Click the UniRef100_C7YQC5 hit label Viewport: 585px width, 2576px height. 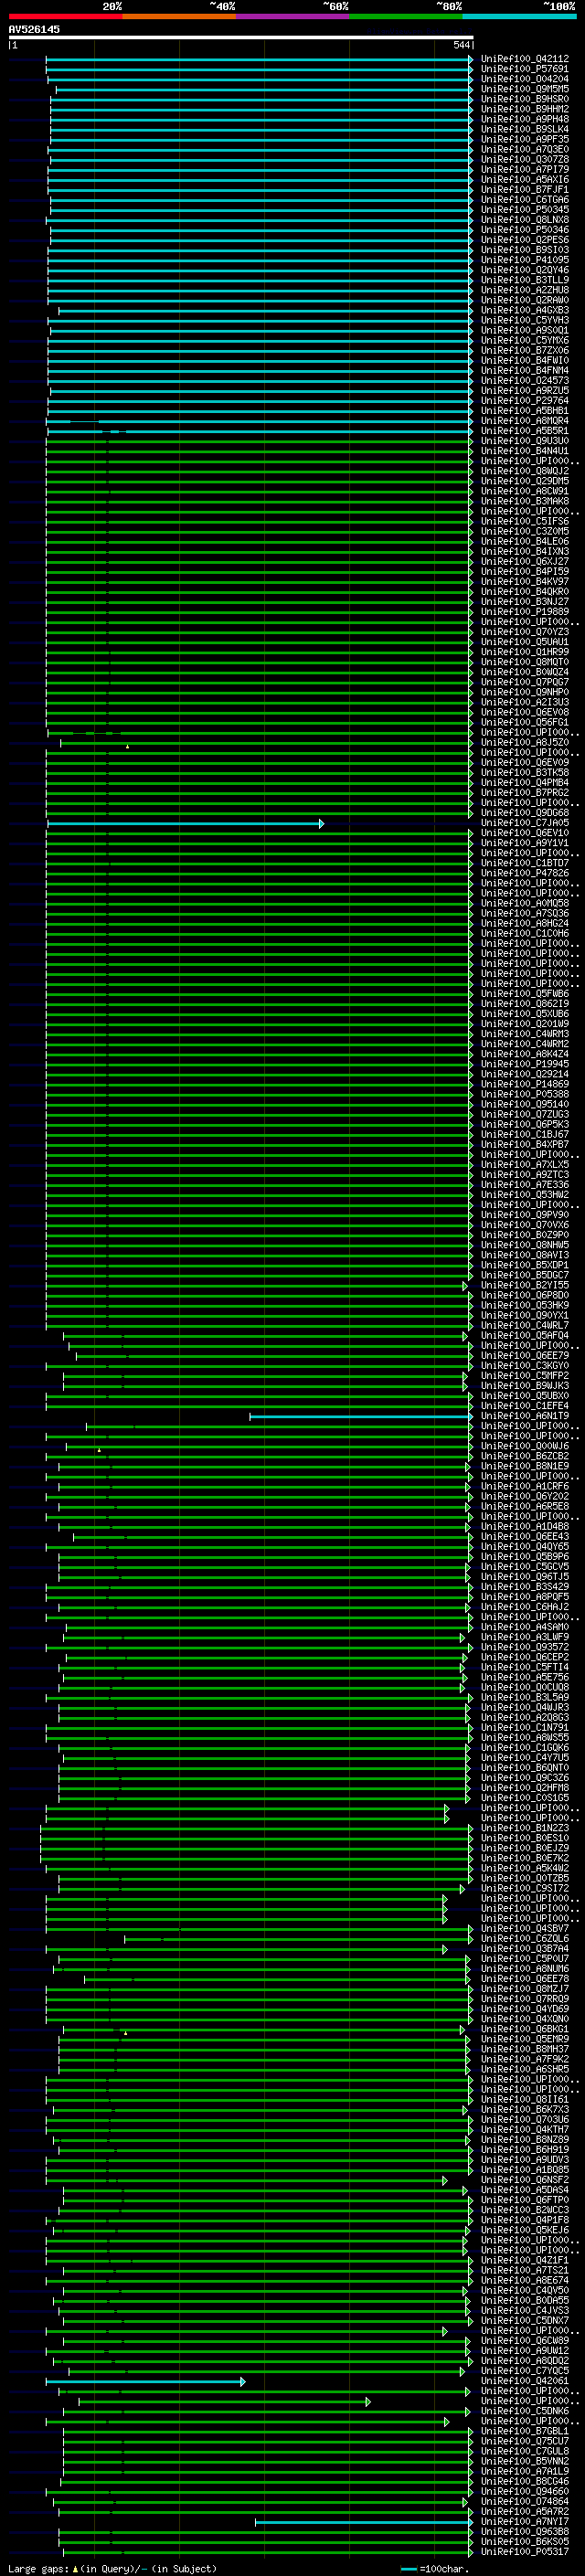(525, 2371)
